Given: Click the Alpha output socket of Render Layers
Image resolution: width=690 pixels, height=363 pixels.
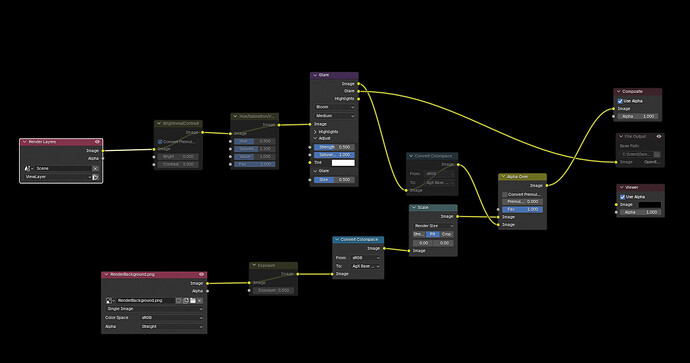Looking at the screenshot, I should [x=103, y=158].
